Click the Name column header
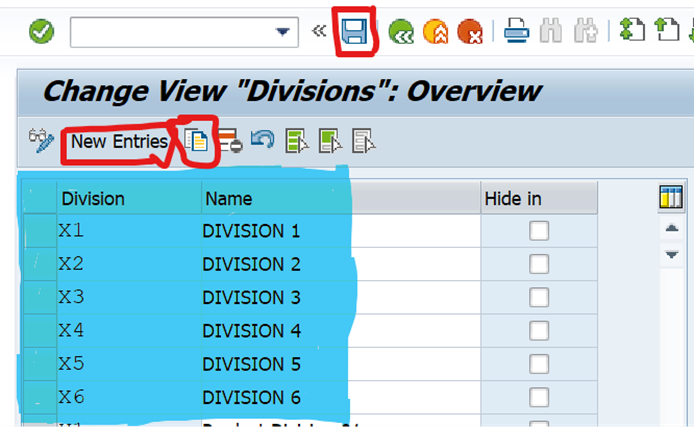 228,199
